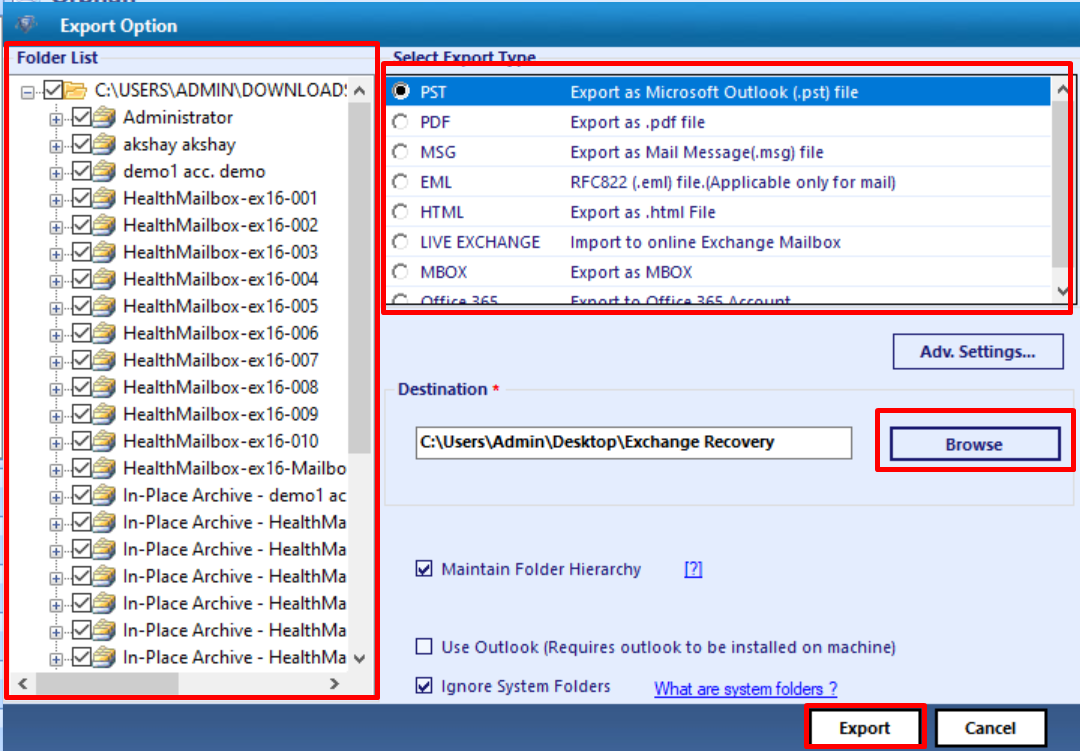Click 'Import to online Exchange Mailbox' description

[705, 242]
